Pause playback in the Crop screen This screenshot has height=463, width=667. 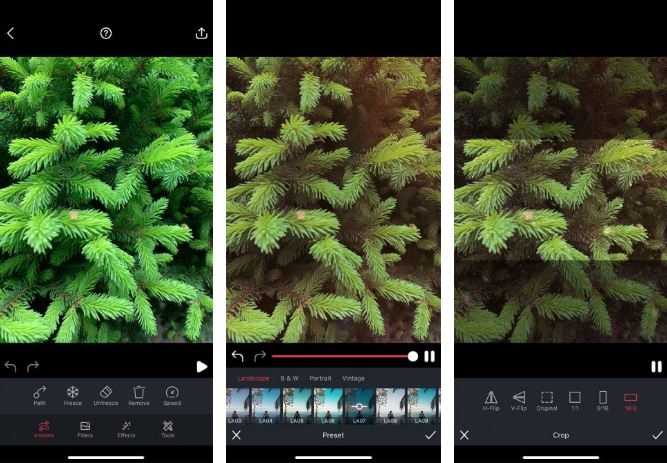point(656,366)
